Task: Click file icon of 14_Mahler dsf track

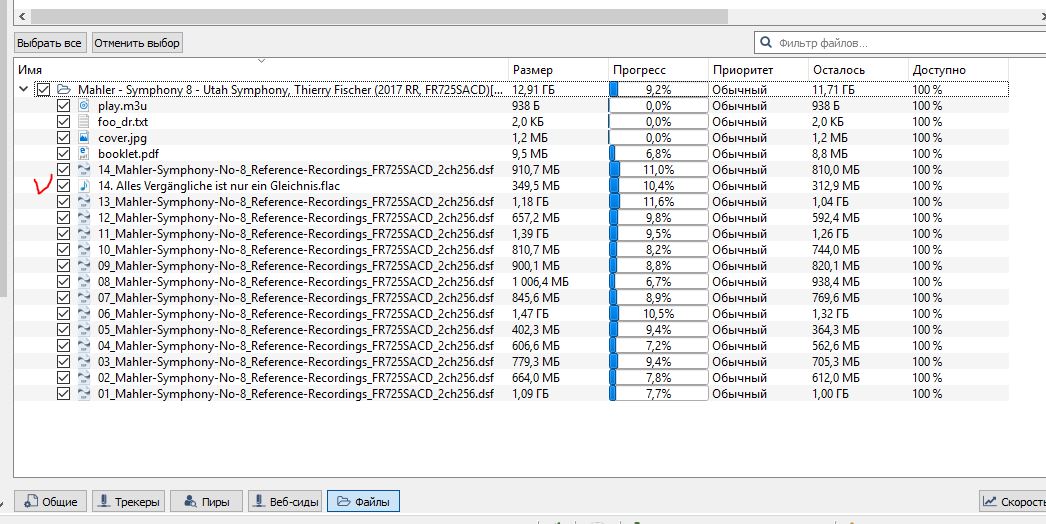Action: point(83,170)
